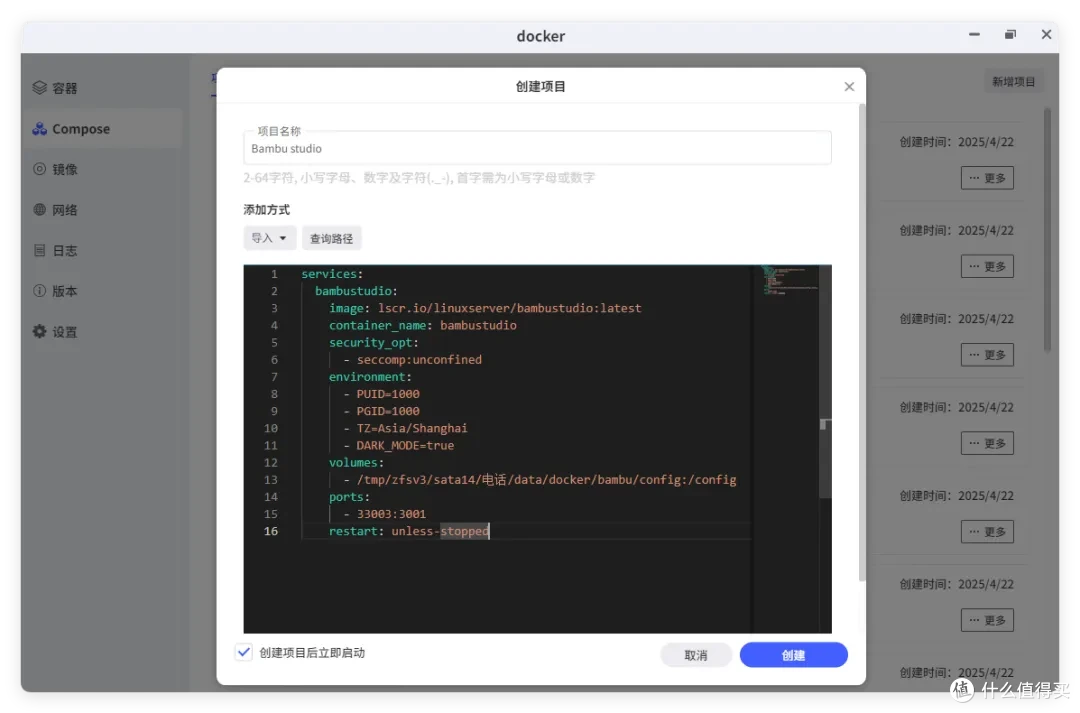Click the 'bambustudio:' service name line
Screen dimensions: 1080x713
click(356, 291)
